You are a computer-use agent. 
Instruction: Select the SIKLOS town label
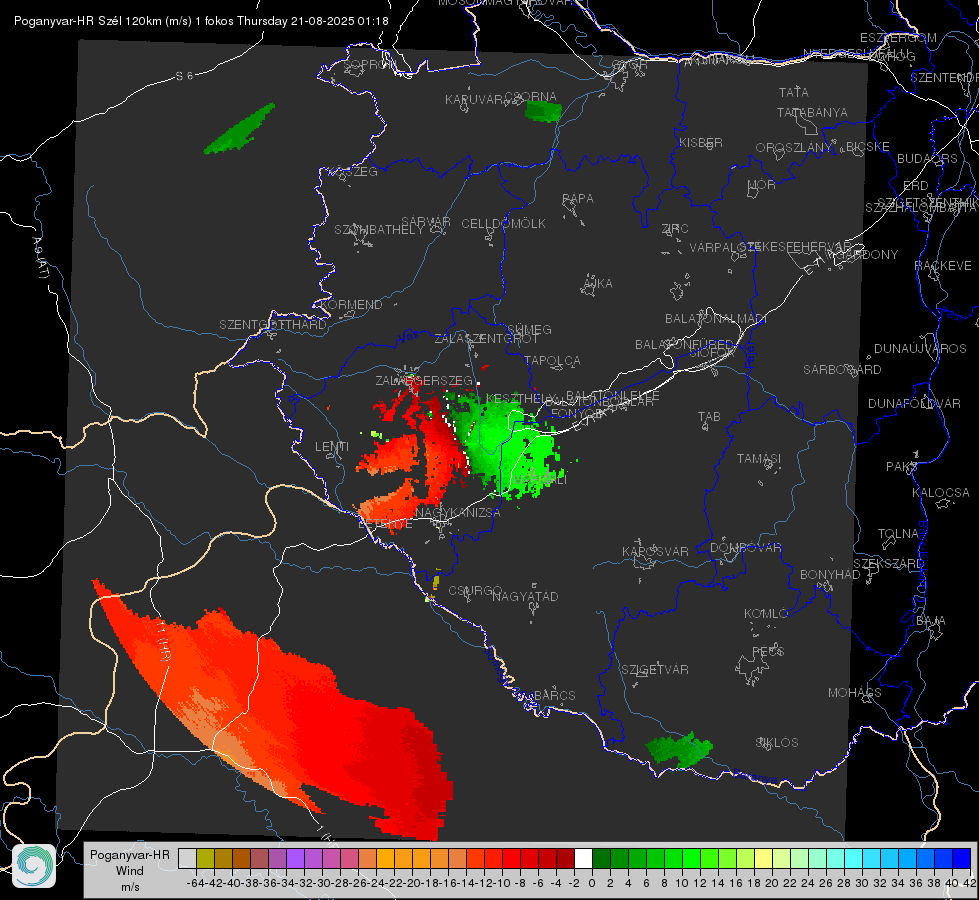click(777, 743)
